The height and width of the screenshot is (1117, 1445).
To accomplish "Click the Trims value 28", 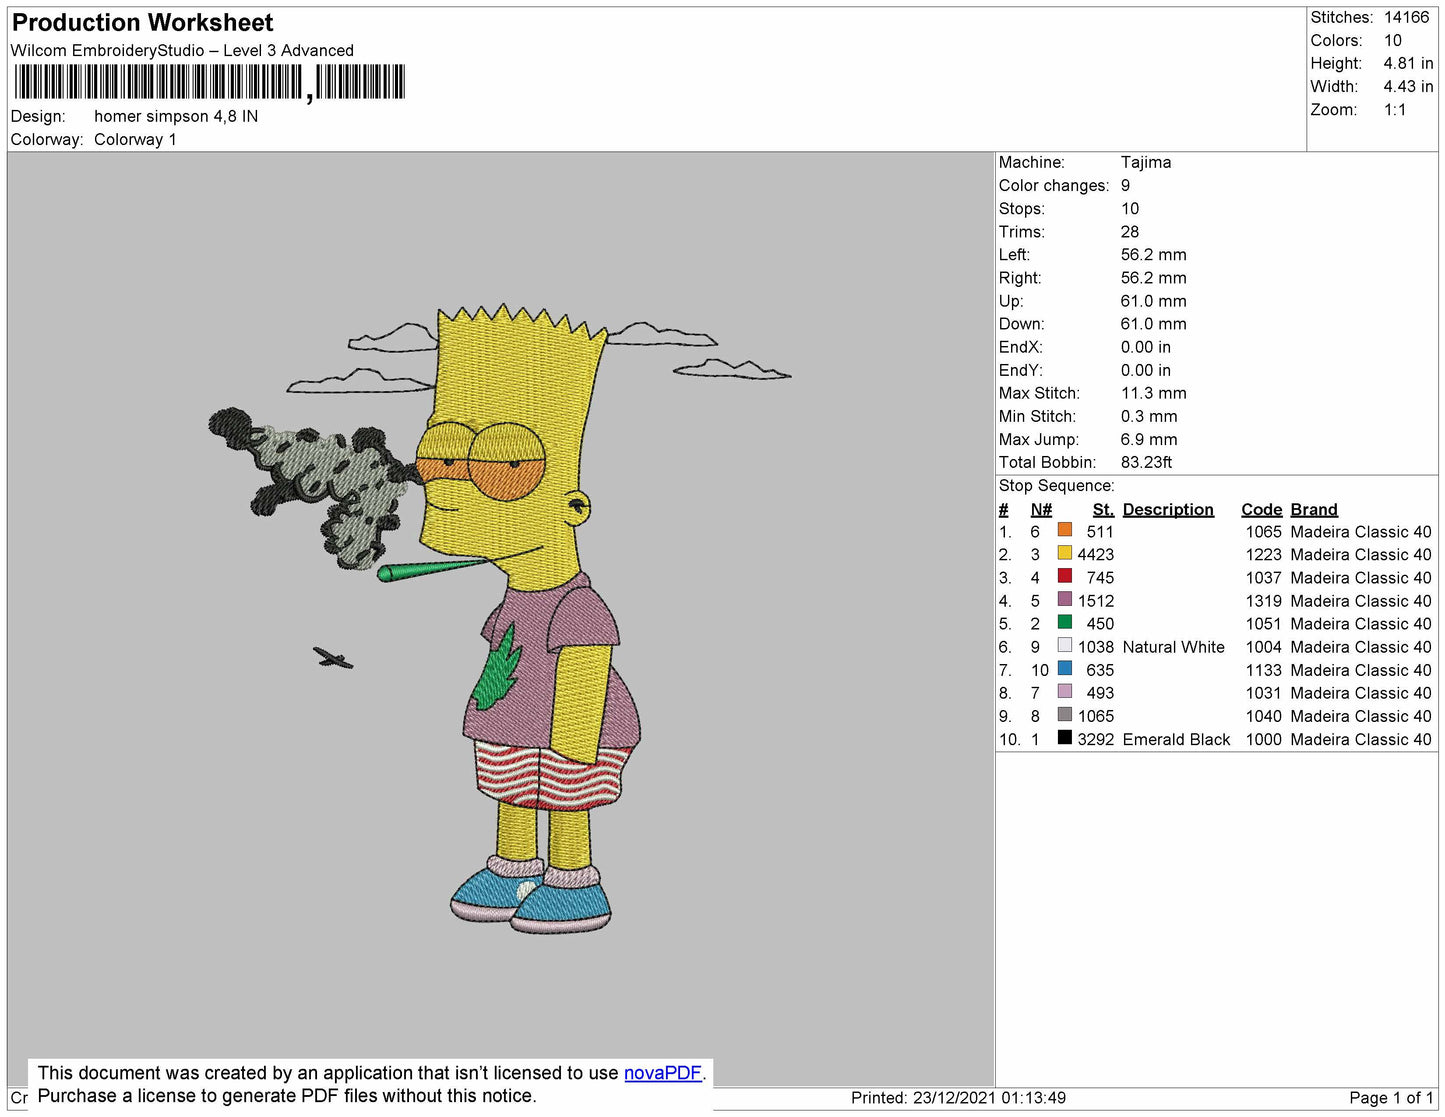I will pyautogui.click(x=1130, y=231).
